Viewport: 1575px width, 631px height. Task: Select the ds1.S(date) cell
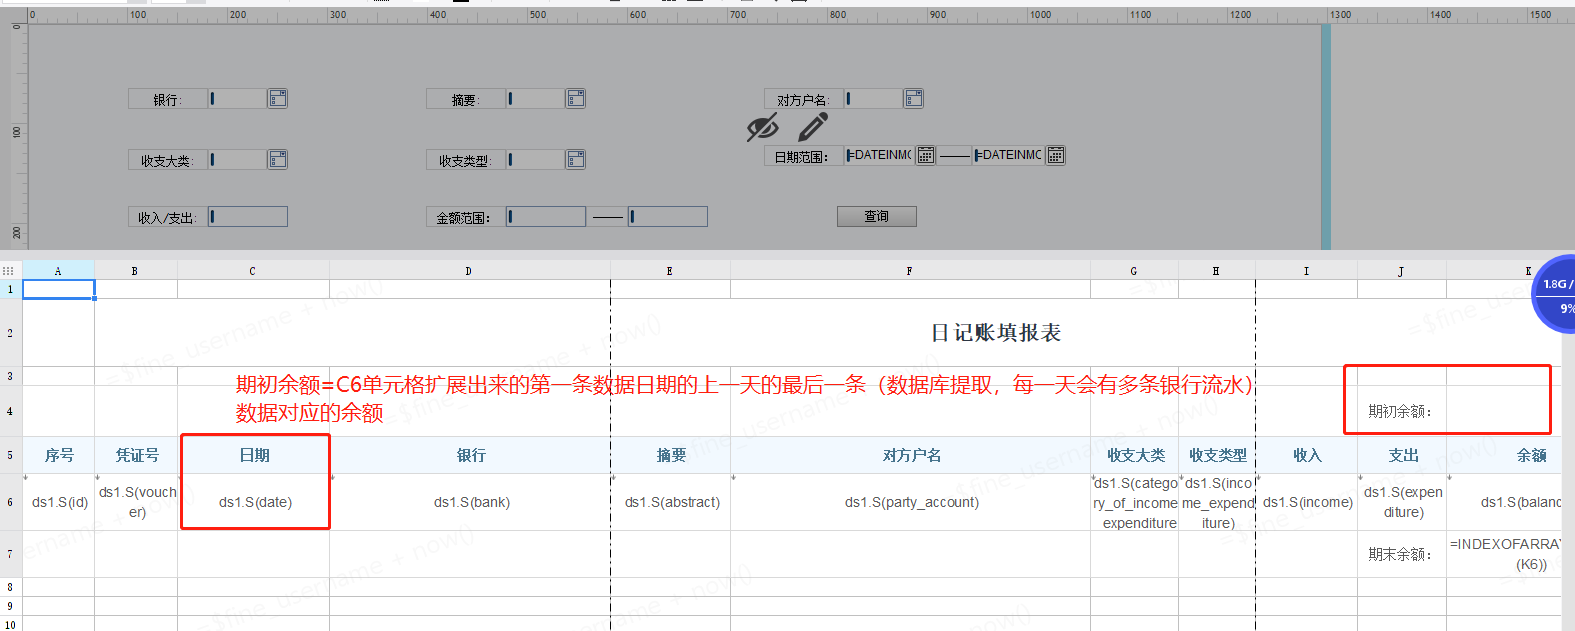click(x=255, y=502)
